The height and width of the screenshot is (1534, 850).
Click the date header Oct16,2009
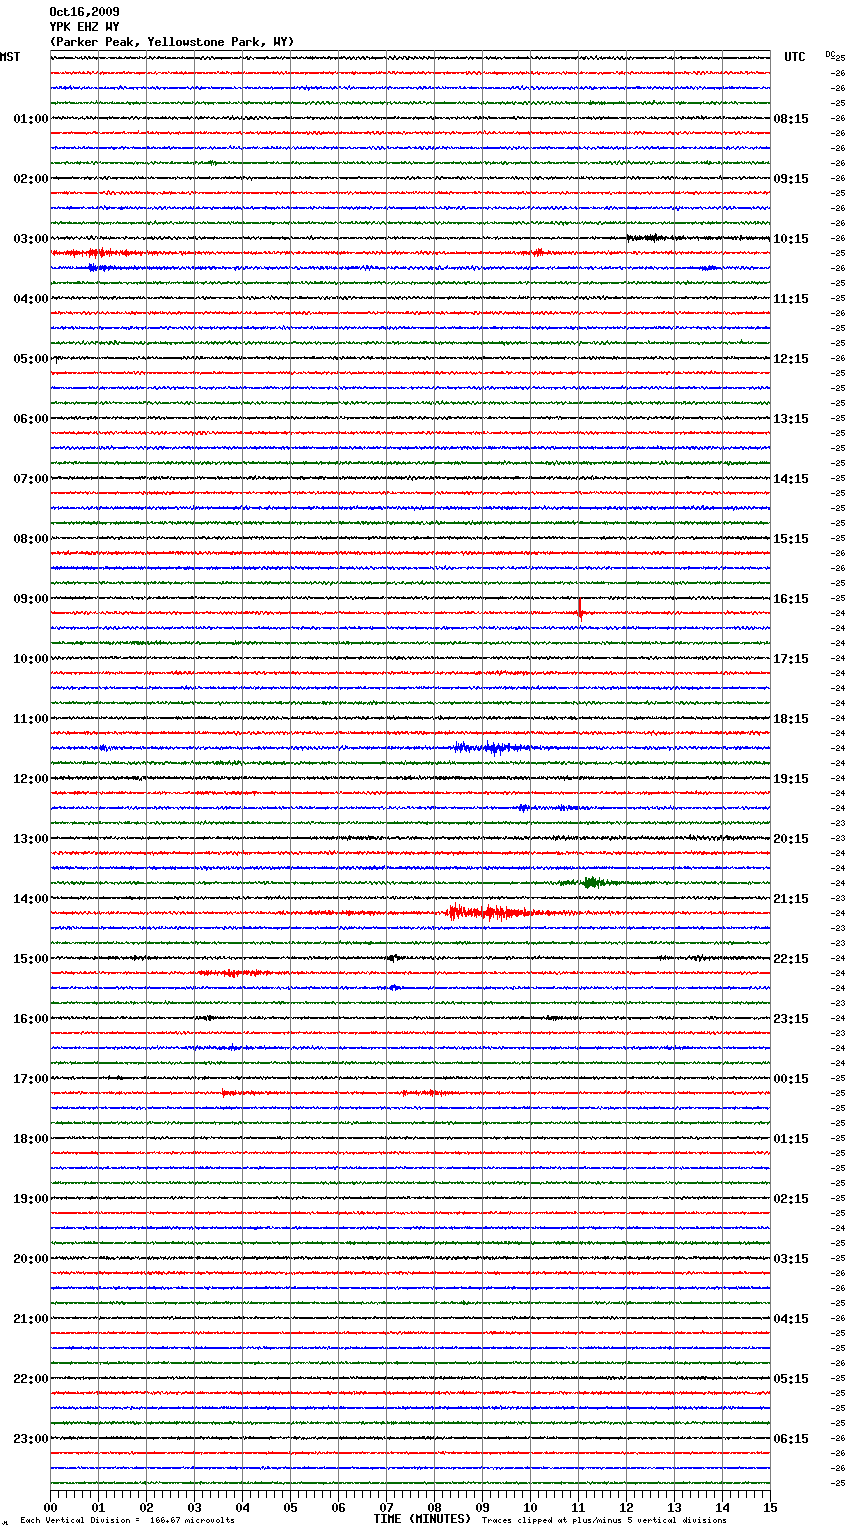(84, 12)
